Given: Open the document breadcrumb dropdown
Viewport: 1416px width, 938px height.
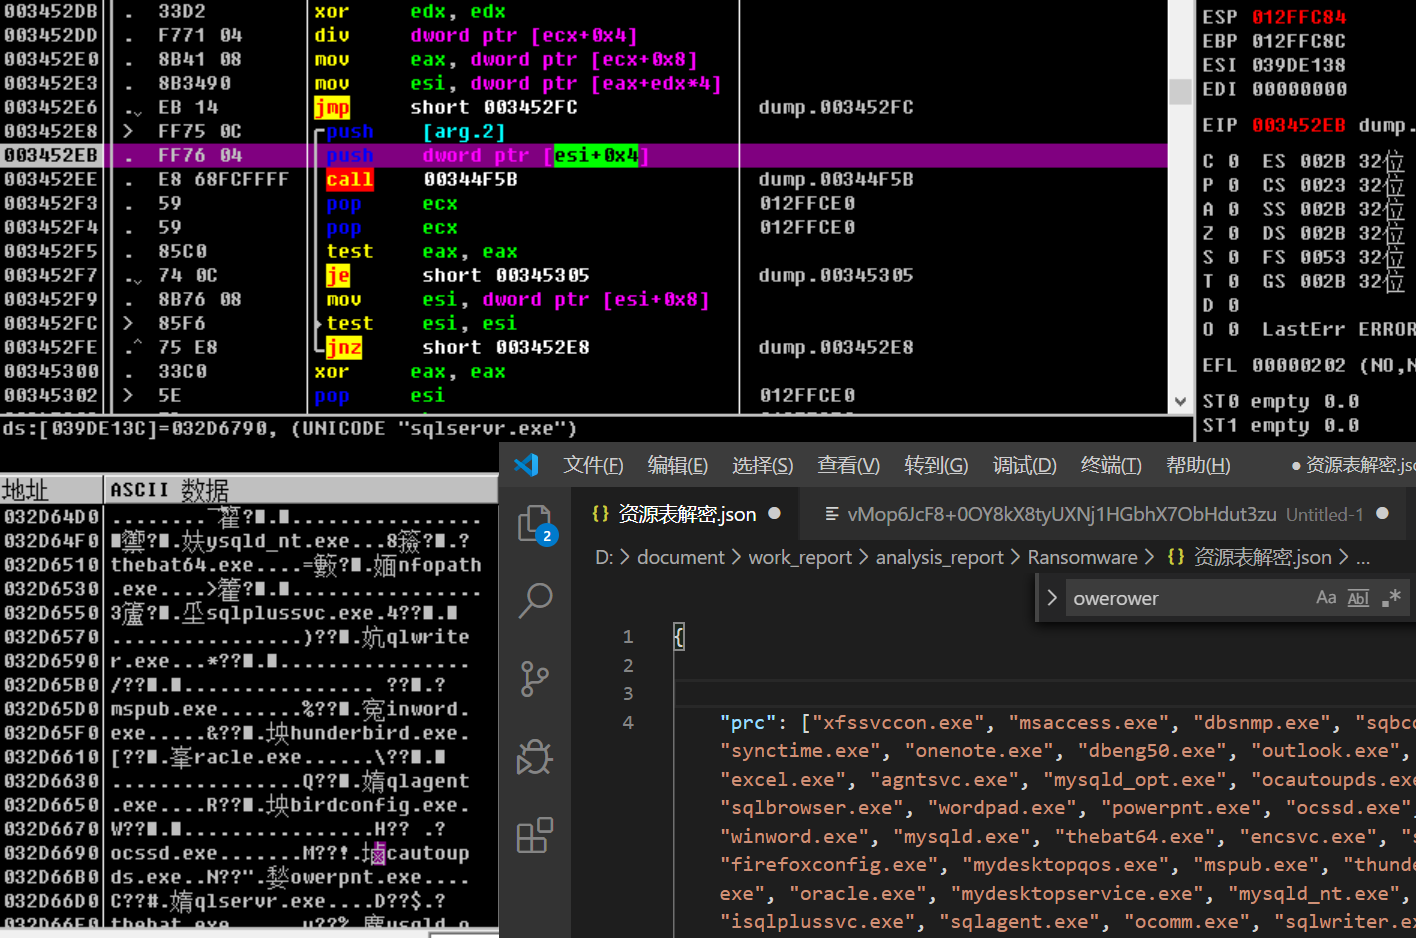Looking at the screenshot, I should click(x=681, y=557).
